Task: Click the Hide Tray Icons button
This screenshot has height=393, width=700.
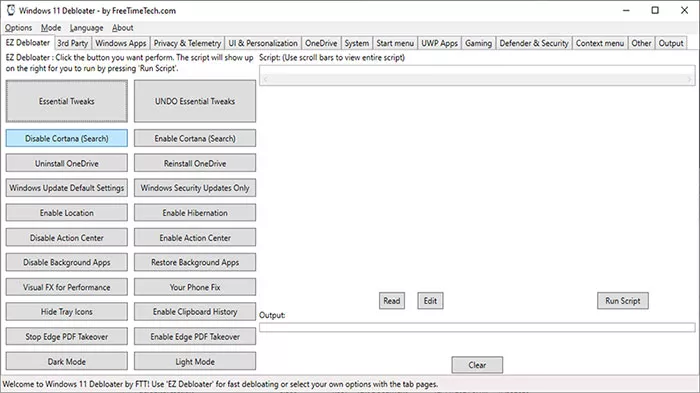Action: 67,312
